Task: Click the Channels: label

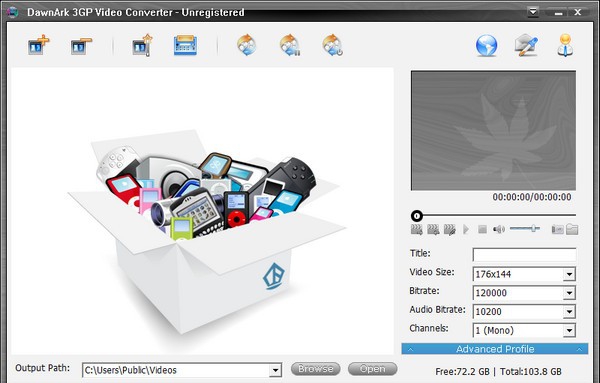Action: click(x=429, y=328)
